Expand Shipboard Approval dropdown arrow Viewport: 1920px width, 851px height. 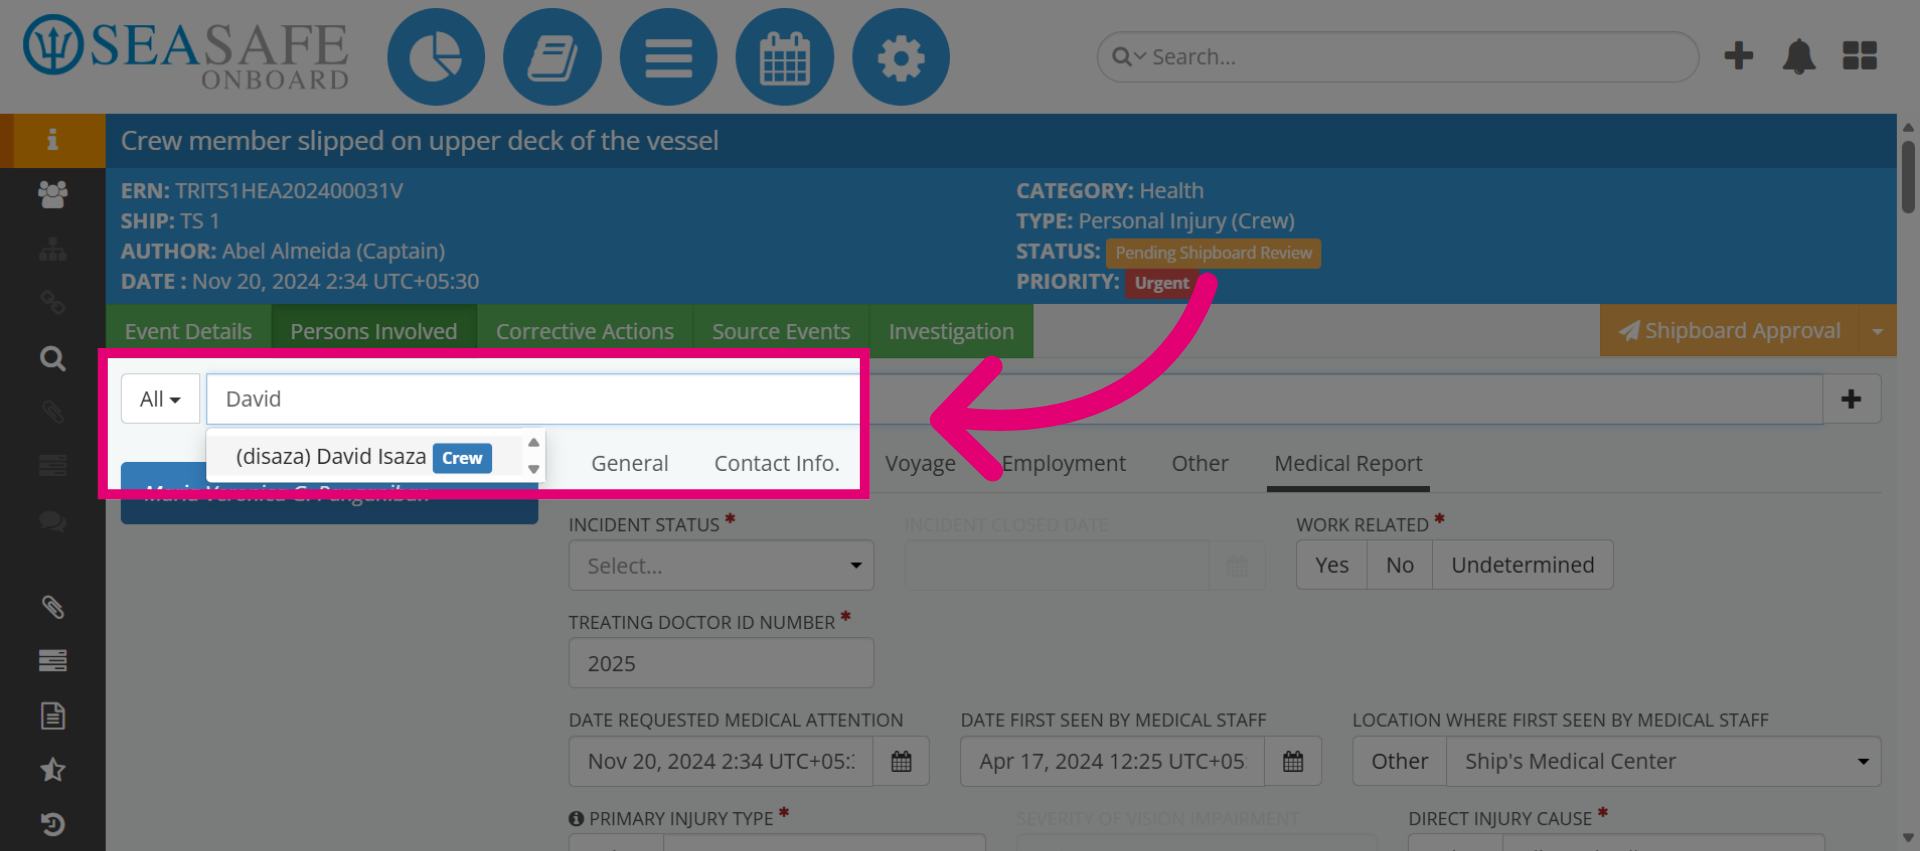click(1877, 331)
